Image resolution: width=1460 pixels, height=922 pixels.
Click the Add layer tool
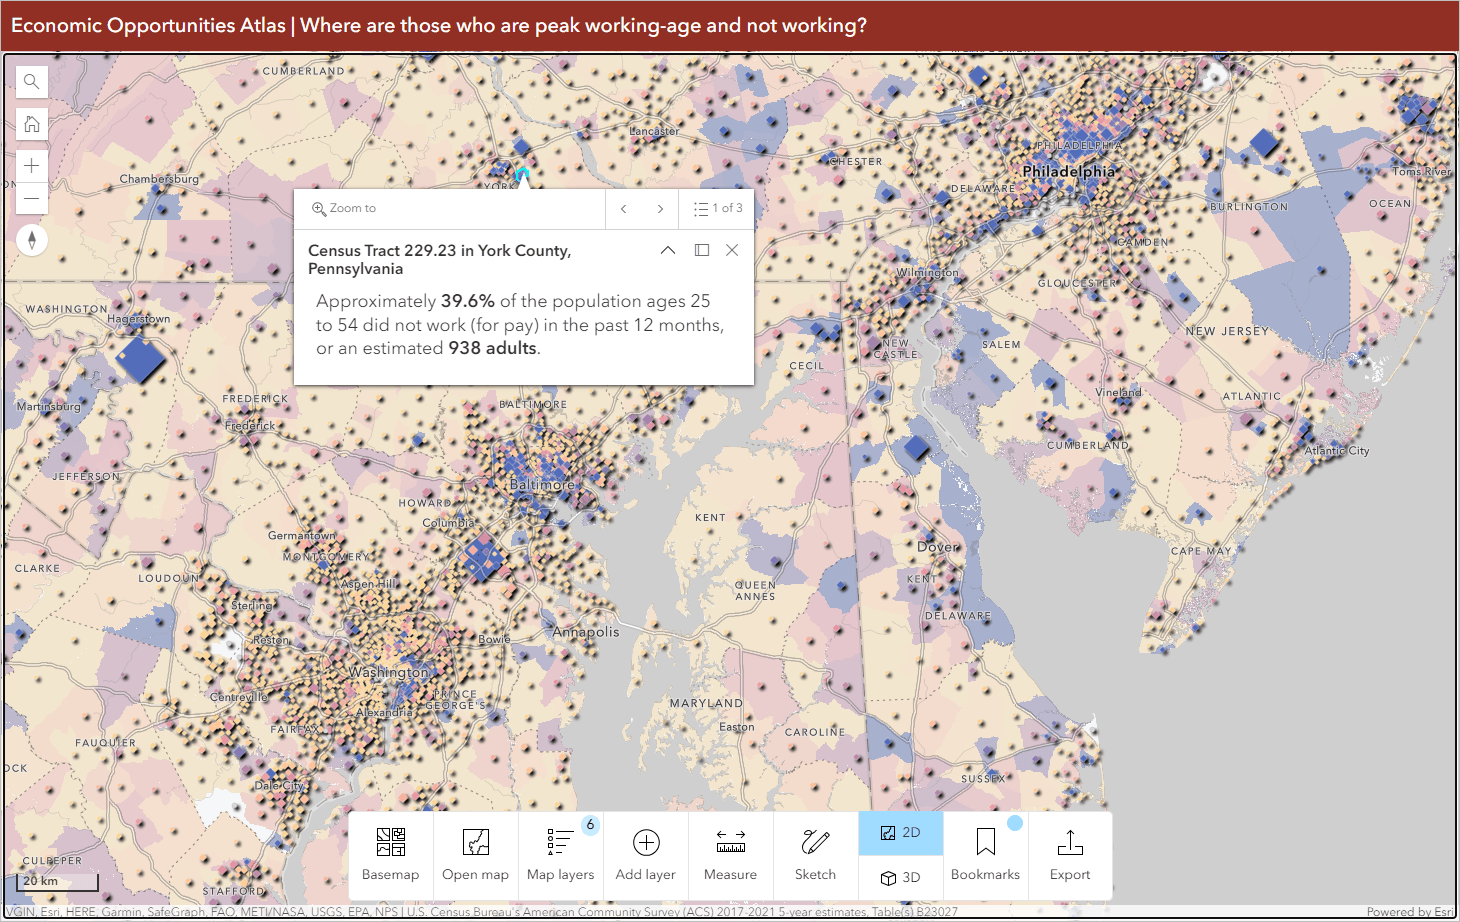645,855
